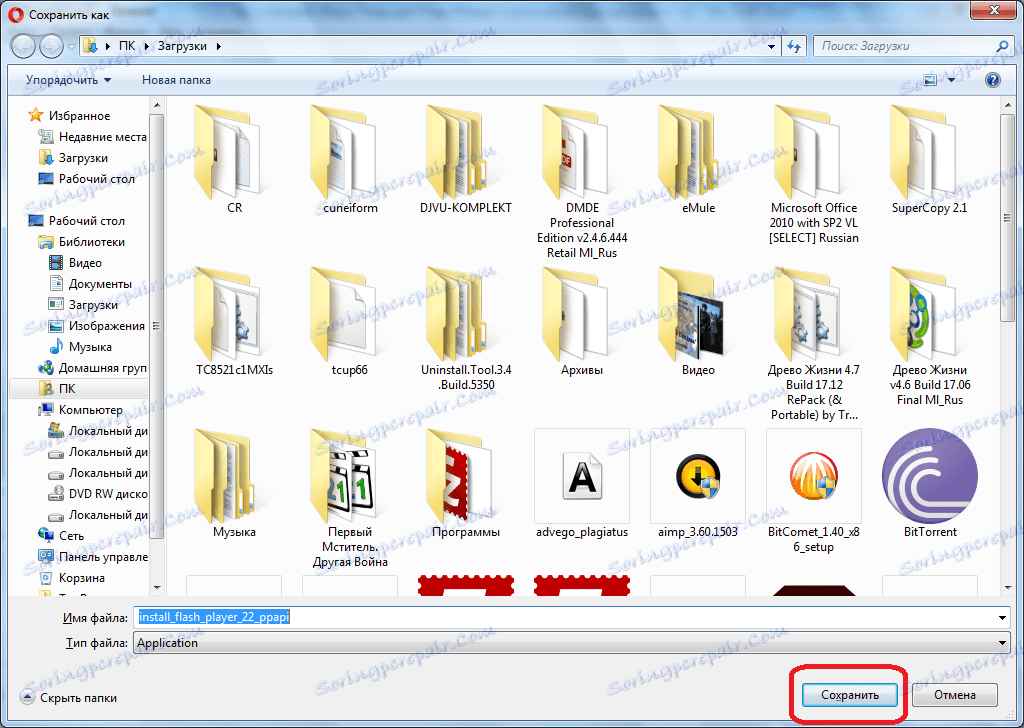The image size is (1024, 728).
Task: Select Изображения library
Action: click(97, 326)
